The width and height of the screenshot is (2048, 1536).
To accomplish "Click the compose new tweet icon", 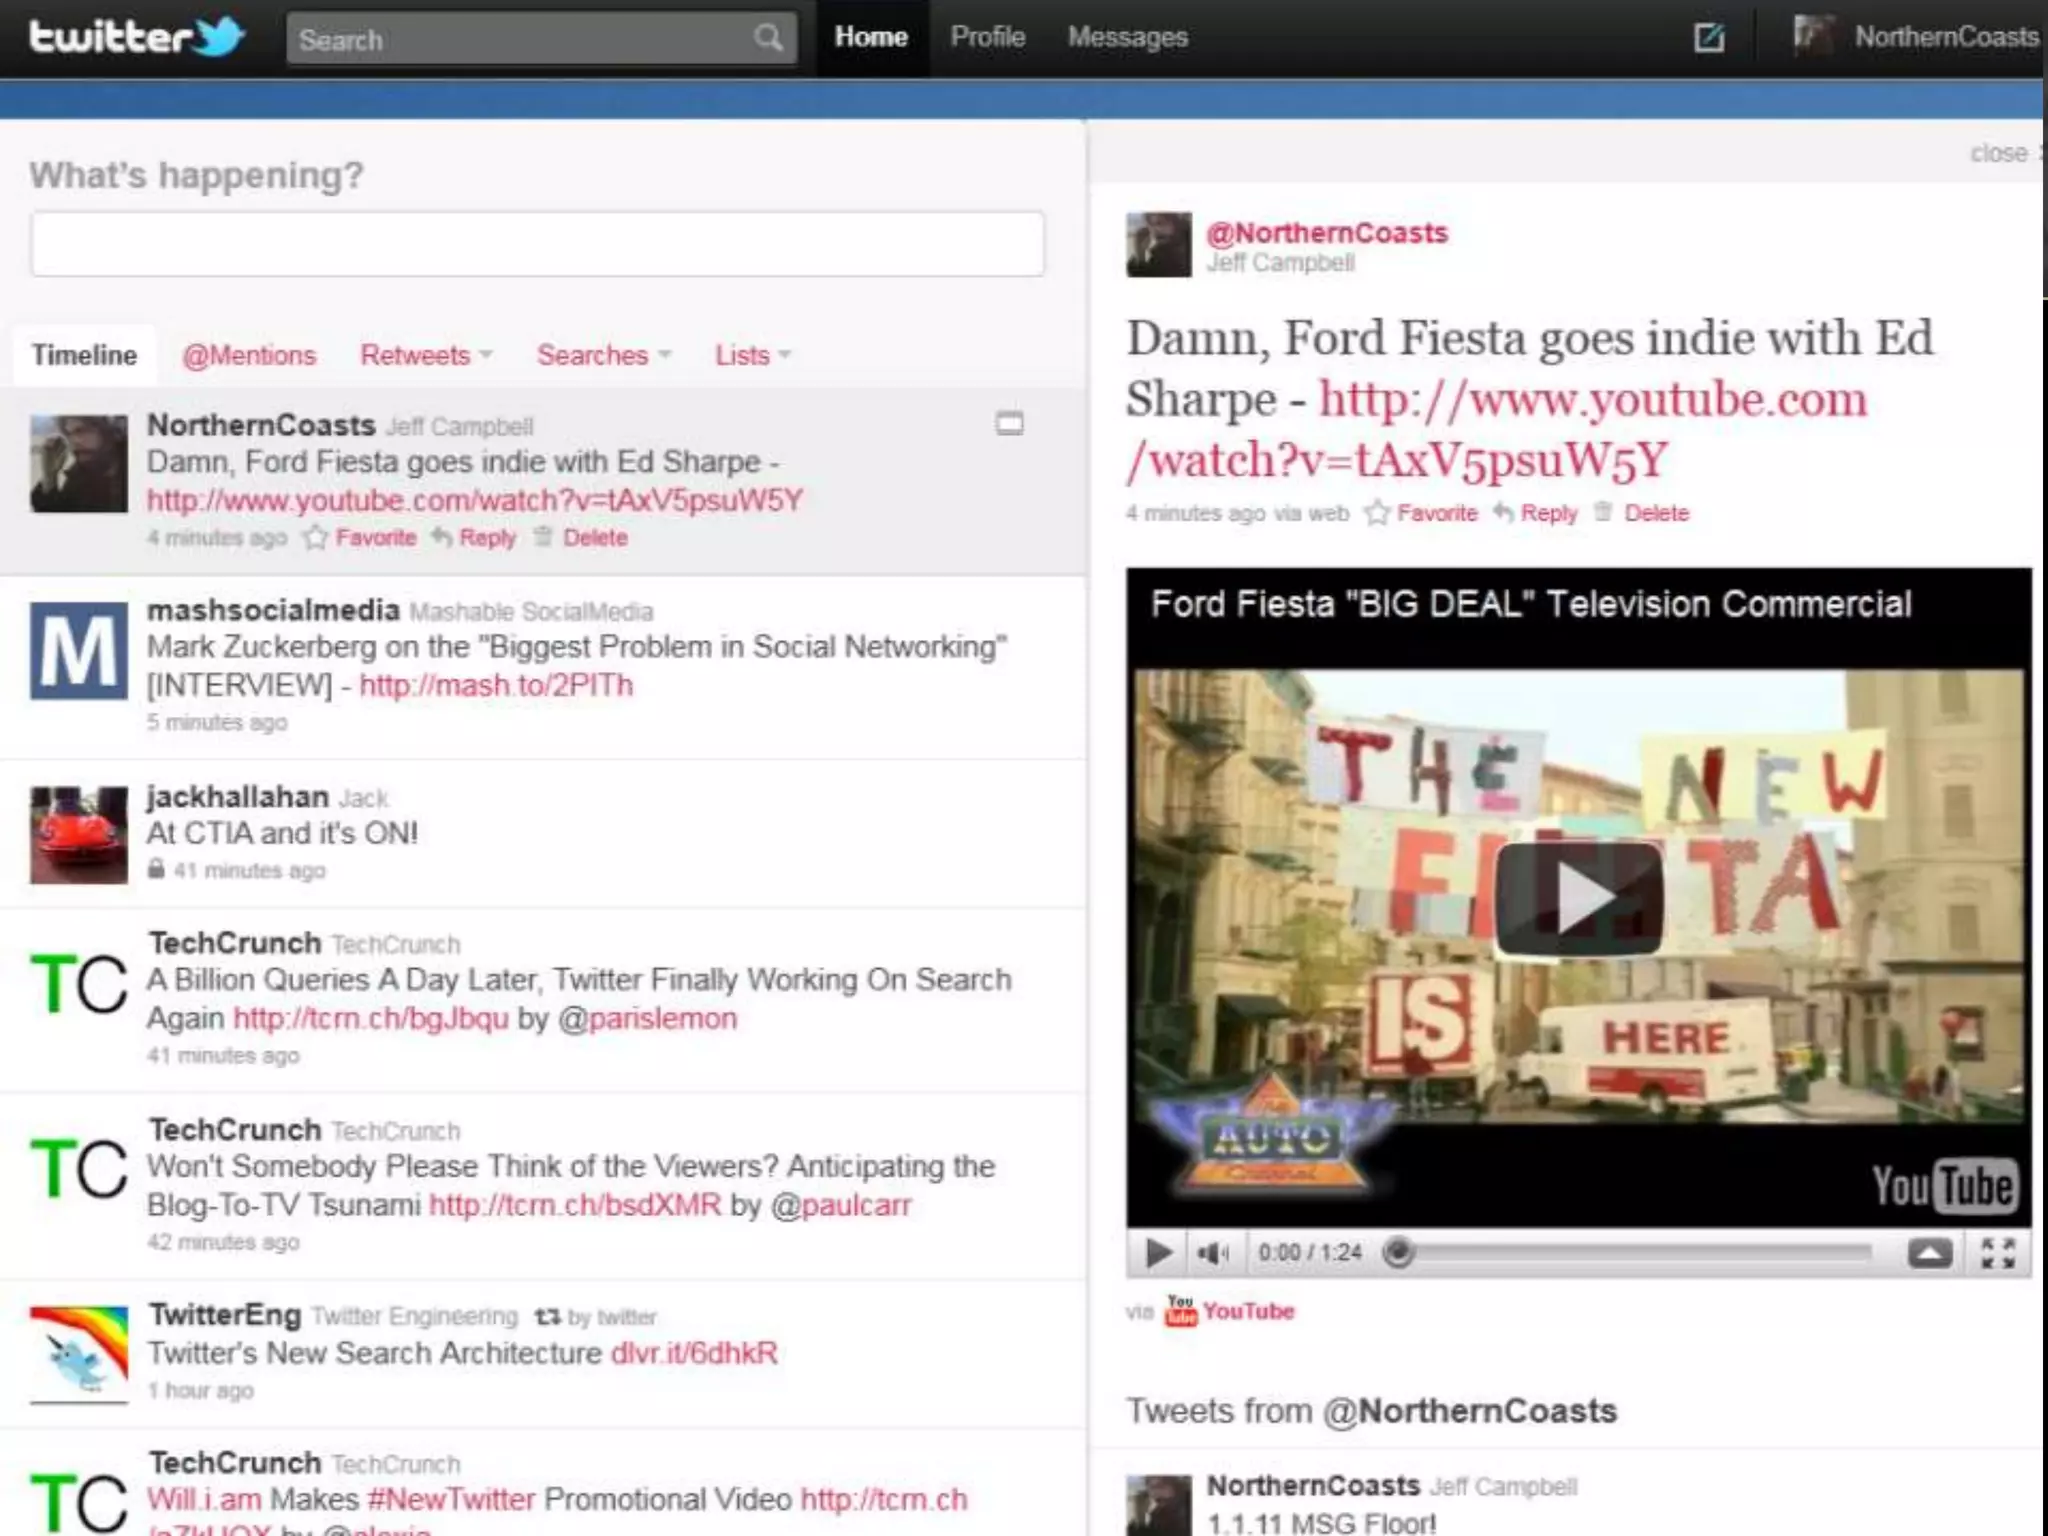I will coord(1709,38).
